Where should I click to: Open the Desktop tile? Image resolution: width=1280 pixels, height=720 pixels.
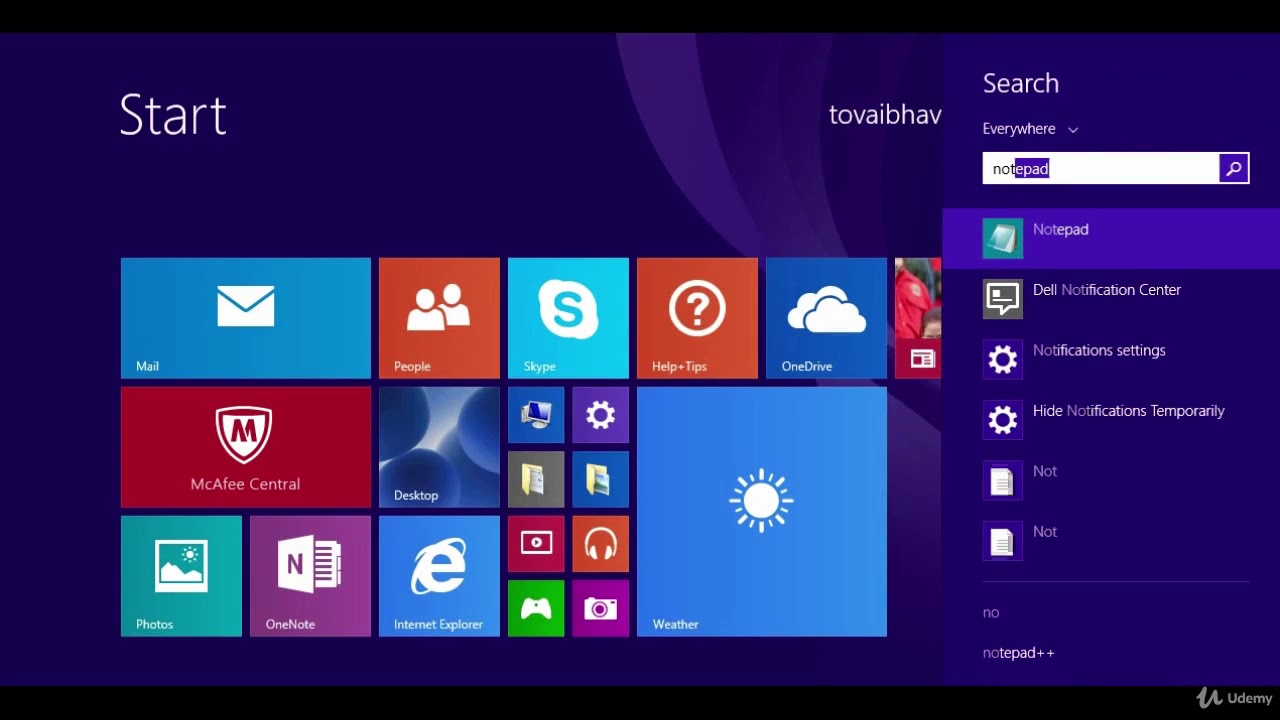tap(439, 447)
